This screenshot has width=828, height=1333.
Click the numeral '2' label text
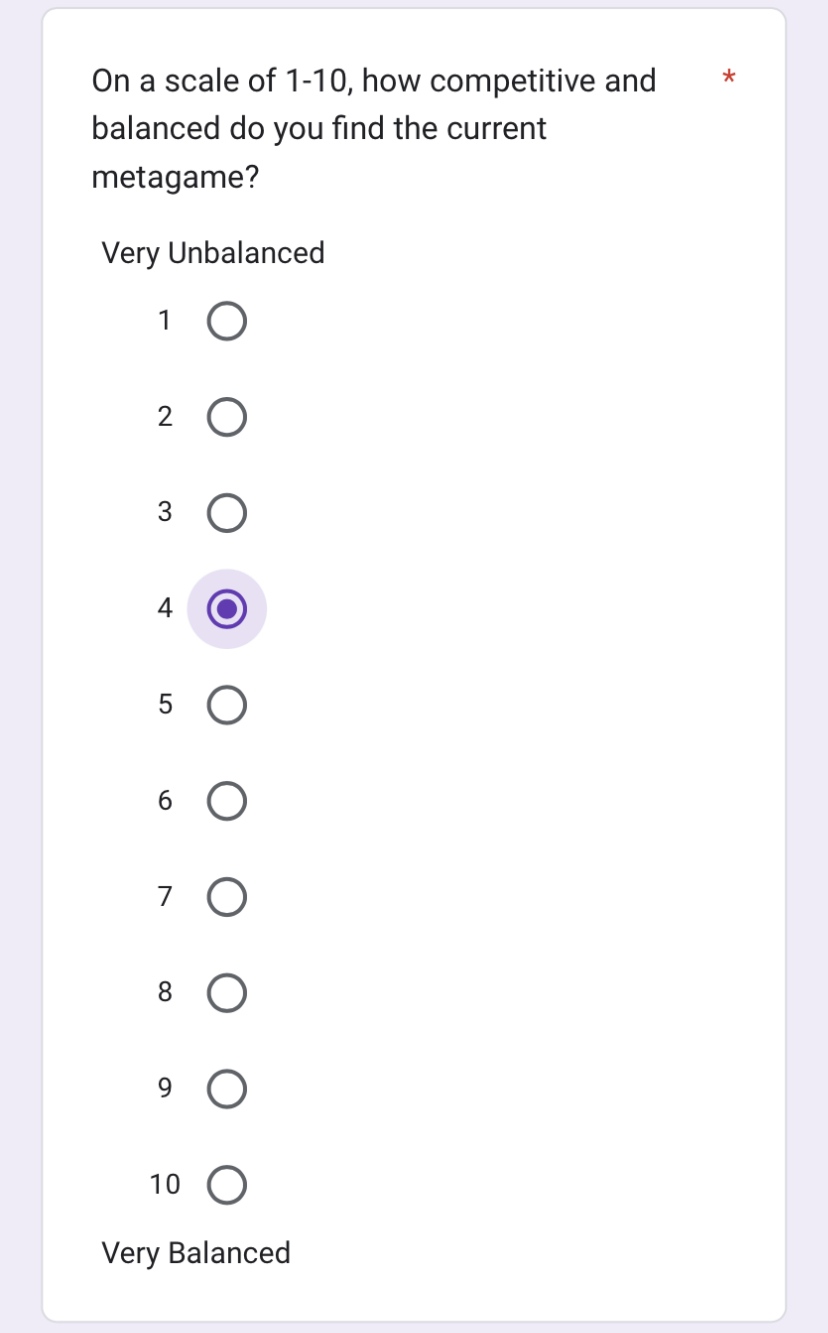164,417
